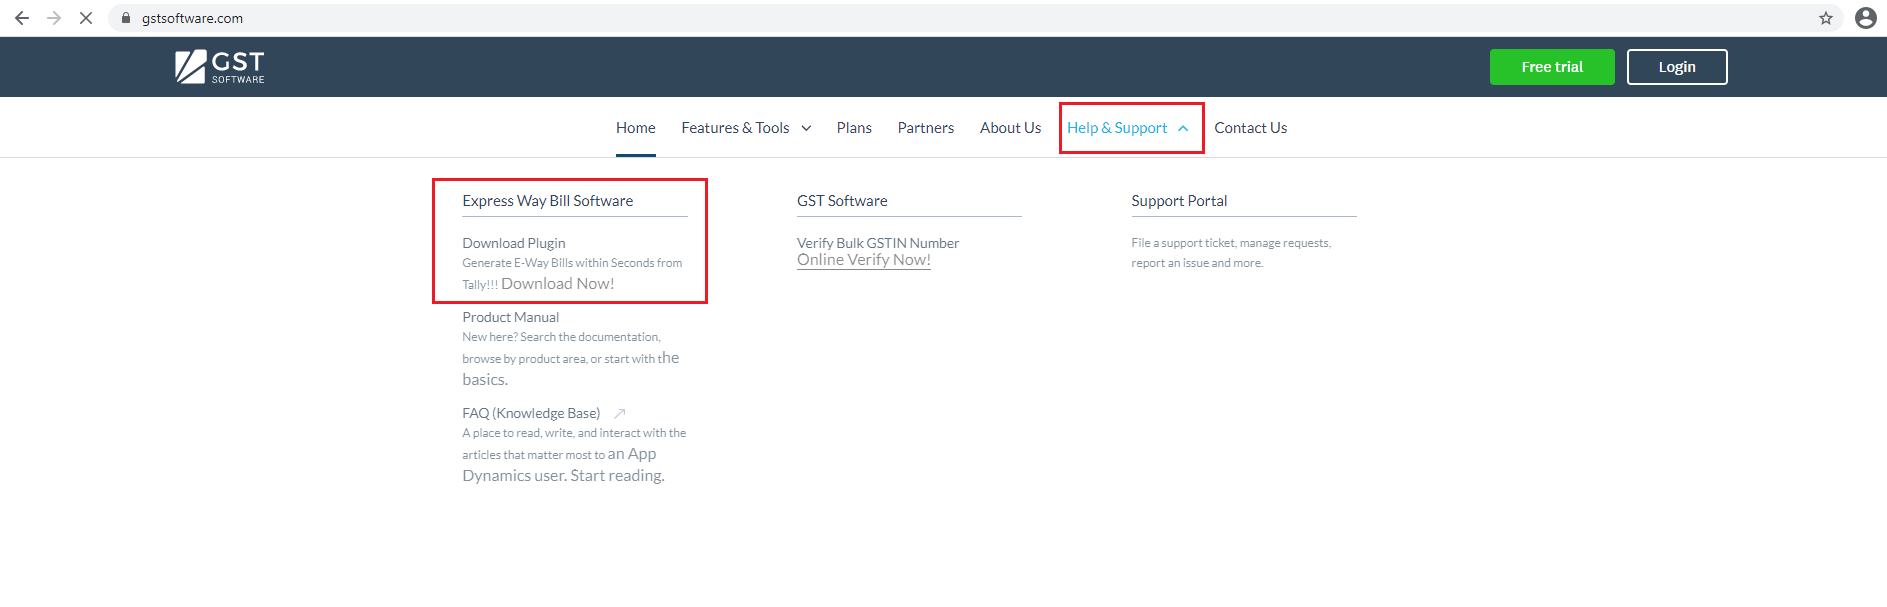Start a Free trial
This screenshot has height=607, width=1887.
(1552, 67)
